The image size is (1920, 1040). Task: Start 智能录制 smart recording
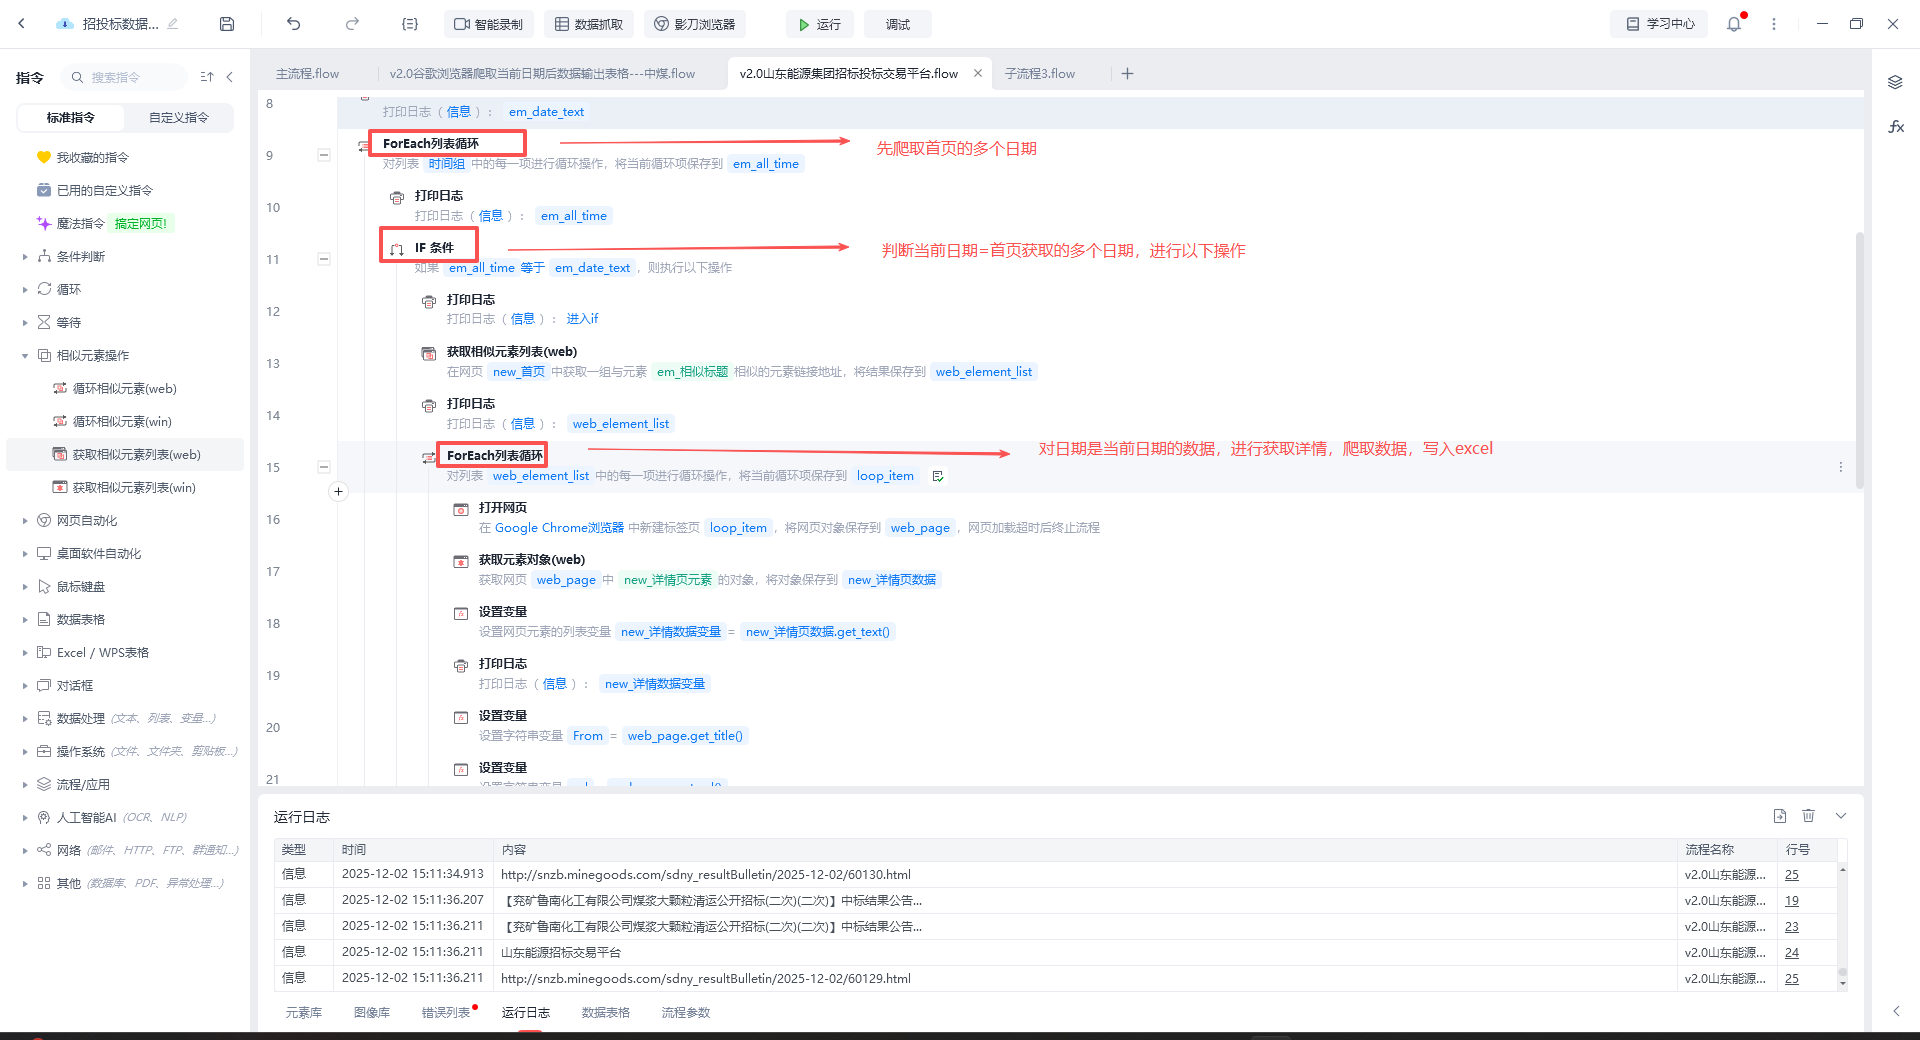[489, 24]
